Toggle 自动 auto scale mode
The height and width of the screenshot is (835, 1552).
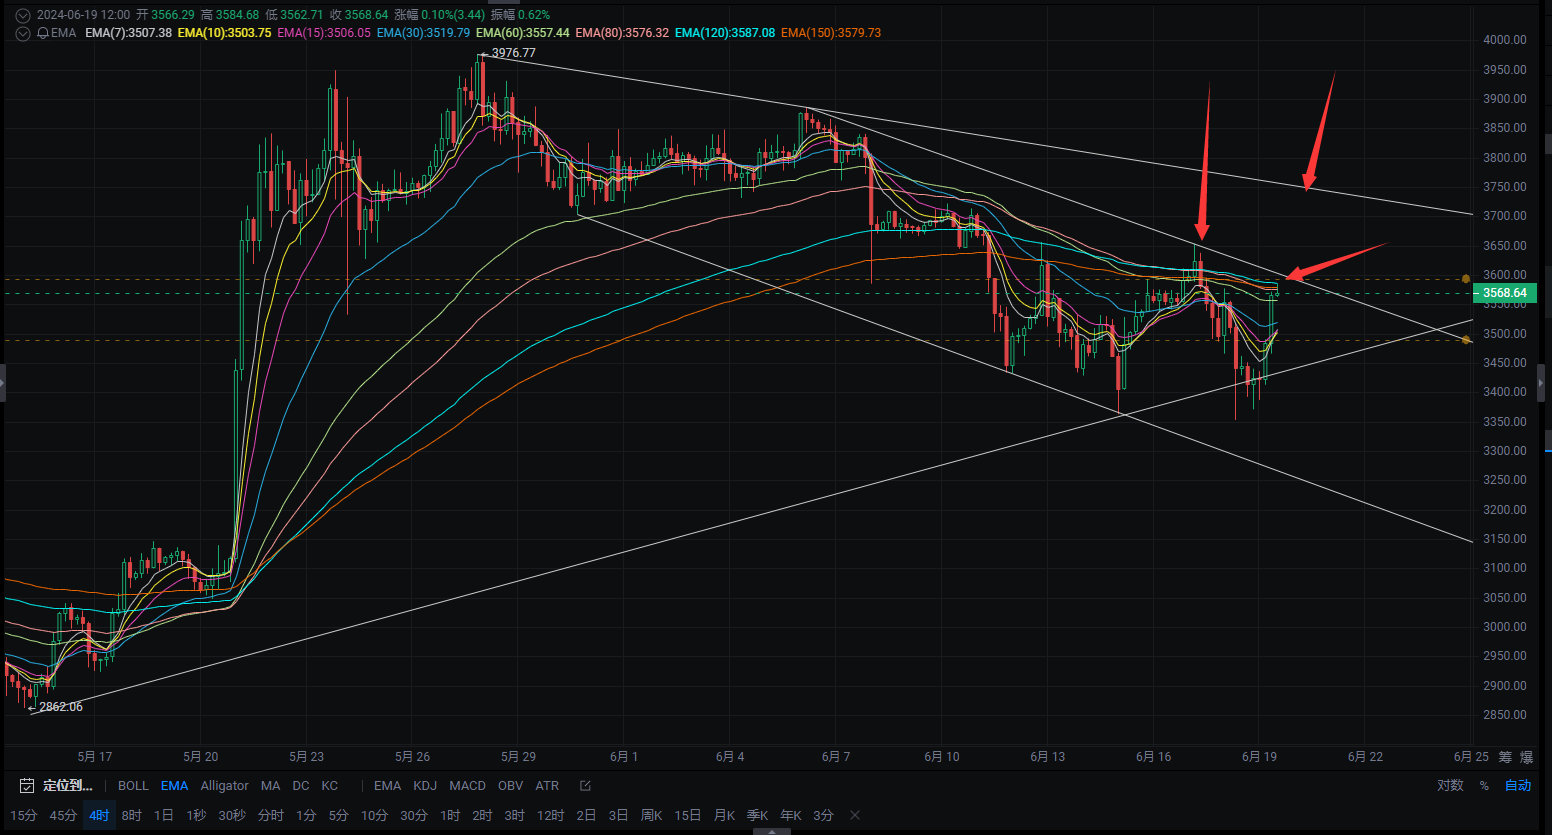[1518, 786]
